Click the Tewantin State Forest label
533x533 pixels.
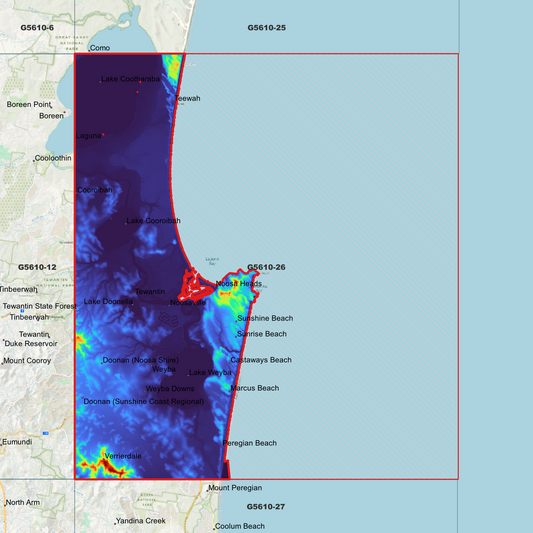click(x=39, y=306)
